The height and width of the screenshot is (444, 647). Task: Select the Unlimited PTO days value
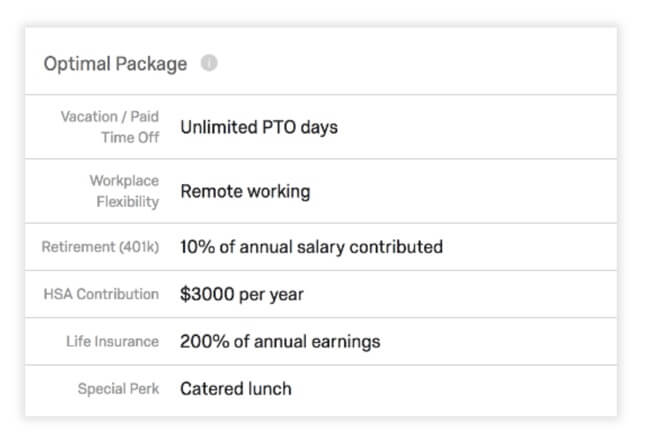pos(259,127)
